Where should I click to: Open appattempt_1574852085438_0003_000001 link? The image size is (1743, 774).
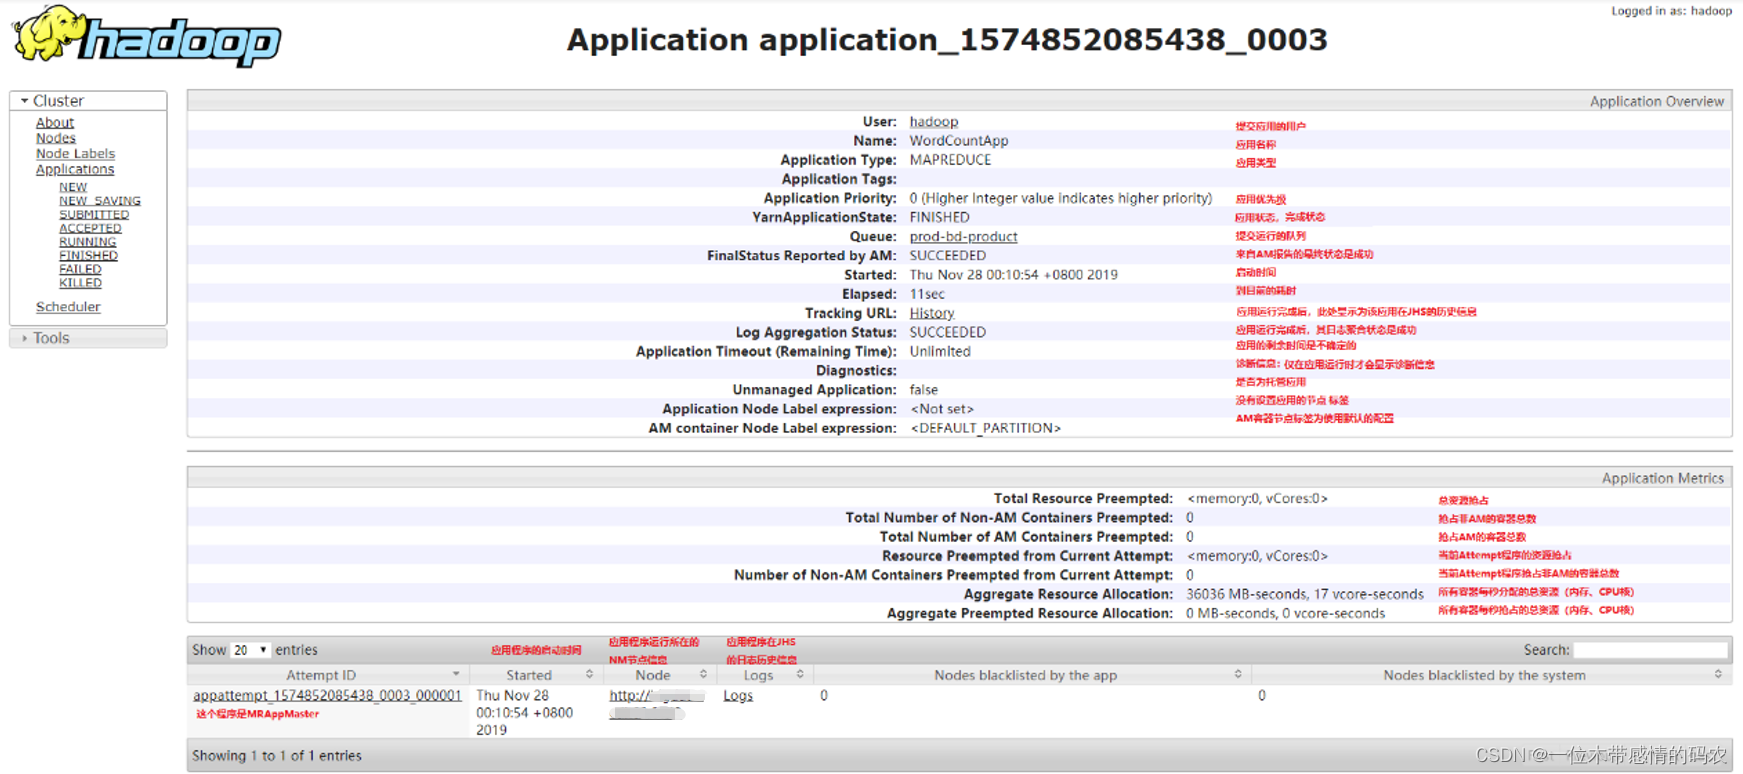tap(327, 696)
